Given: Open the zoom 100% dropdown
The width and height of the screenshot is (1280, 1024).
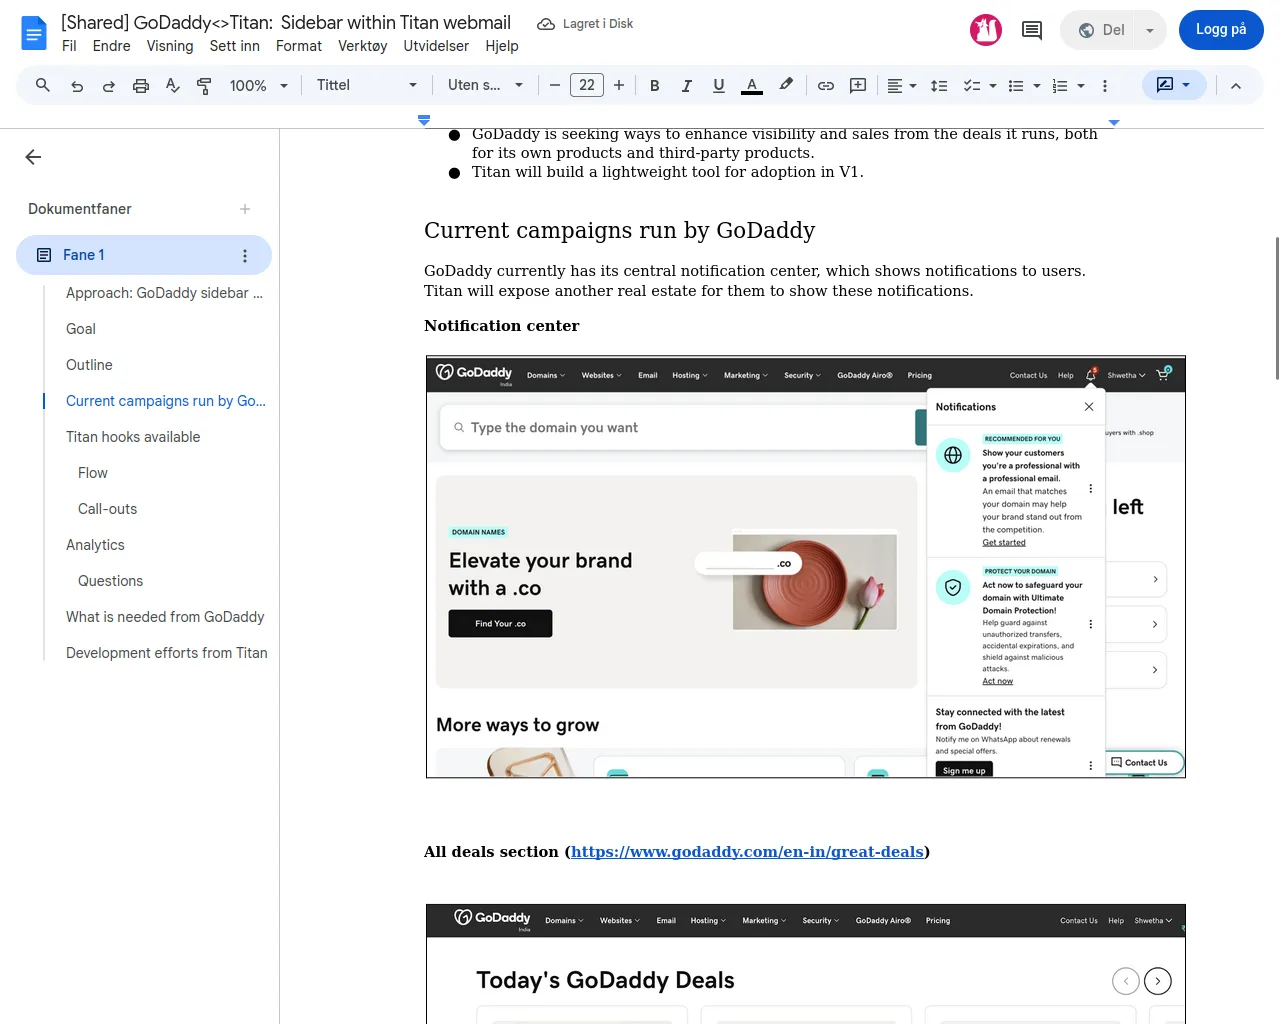Looking at the screenshot, I should [x=258, y=86].
